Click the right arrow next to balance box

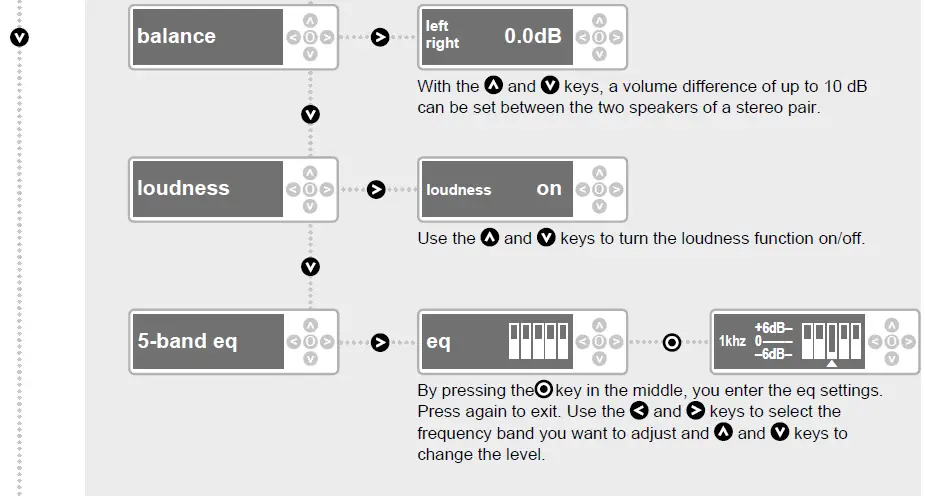coord(380,38)
